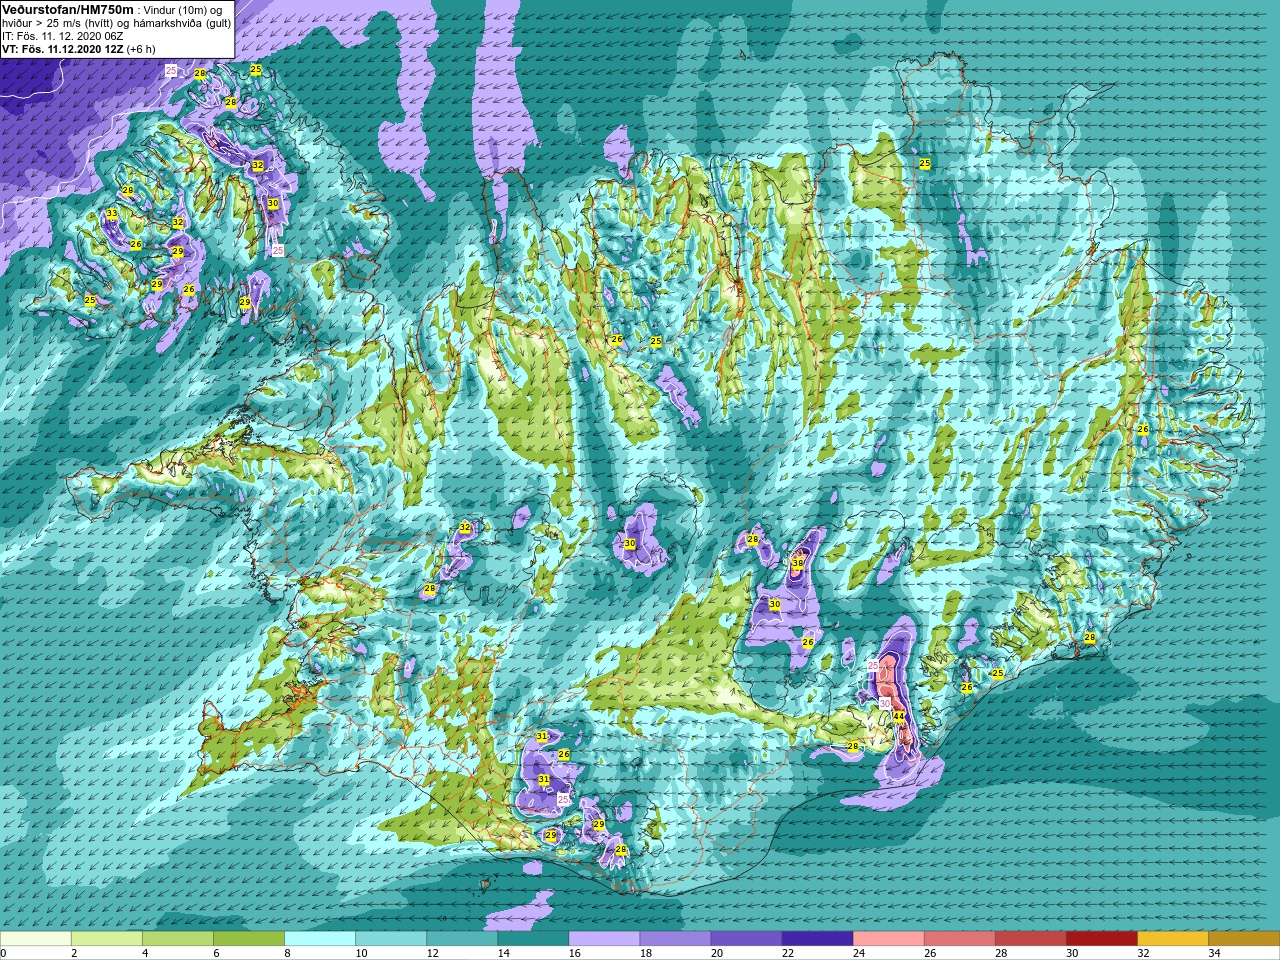Click the legend scale number "20"
This screenshot has height=960, width=1280.
717,953
